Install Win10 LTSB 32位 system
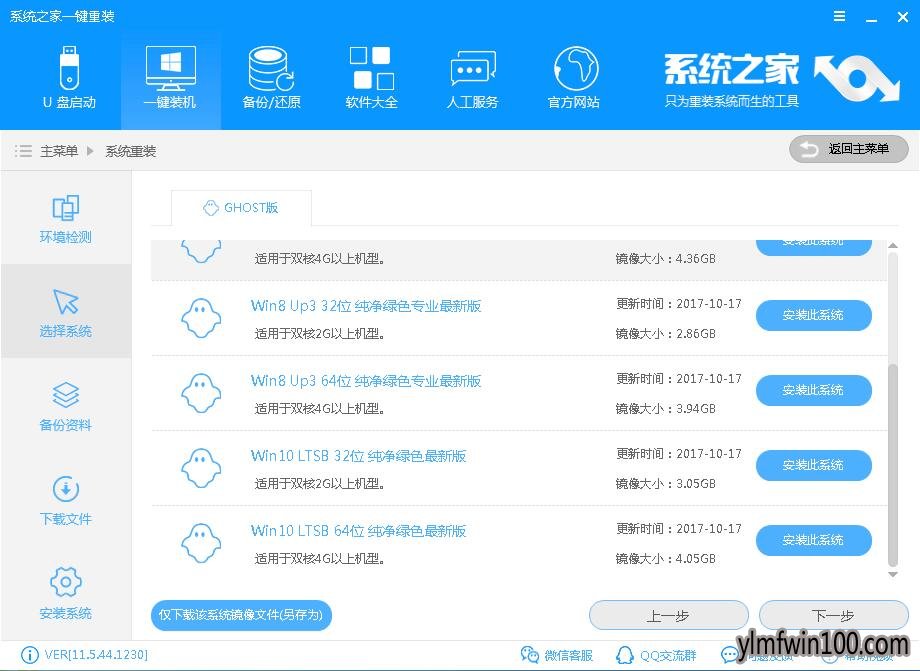 (x=813, y=465)
